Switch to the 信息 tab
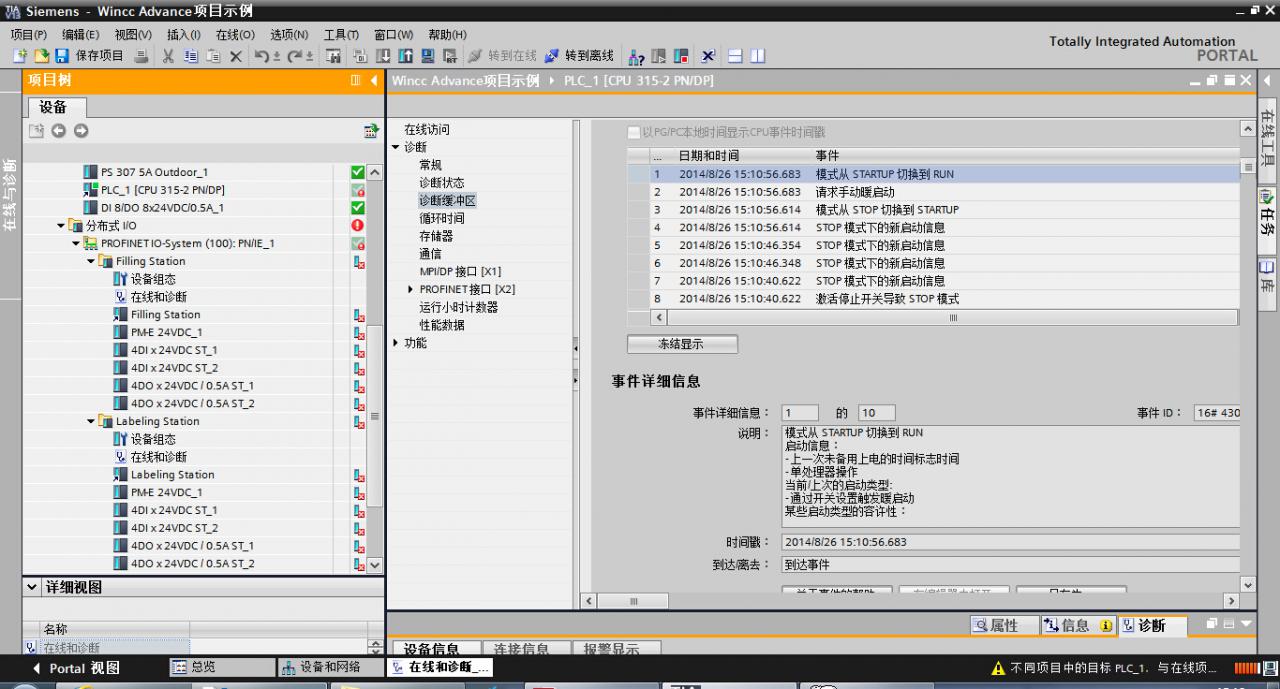This screenshot has height=689, width=1280. click(1078, 625)
